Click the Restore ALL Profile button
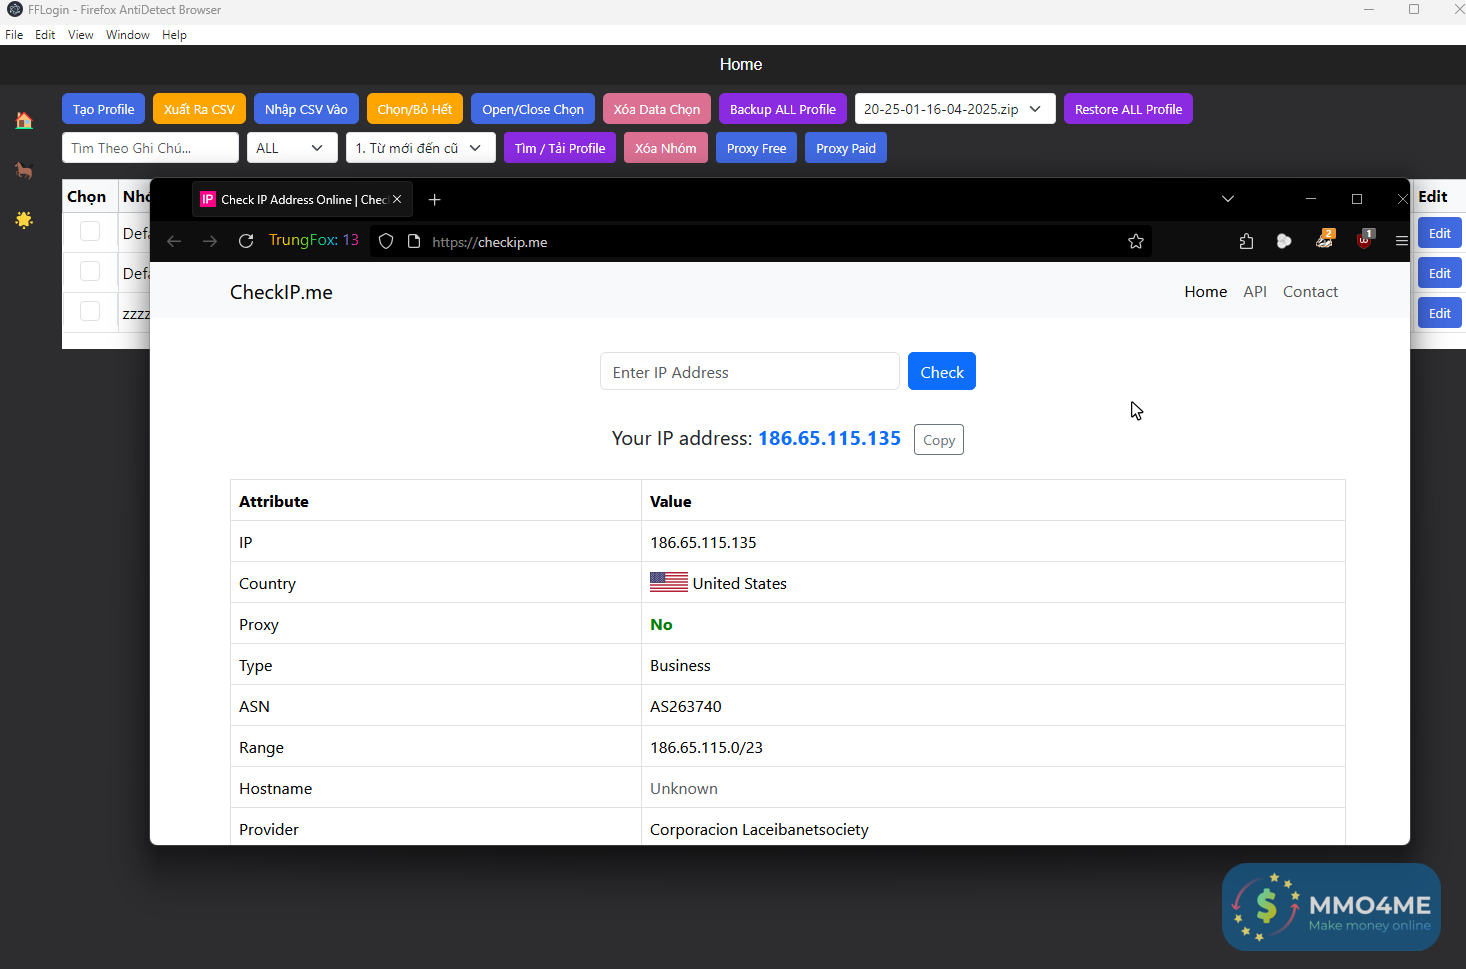Viewport: 1466px width, 969px height. point(1128,109)
